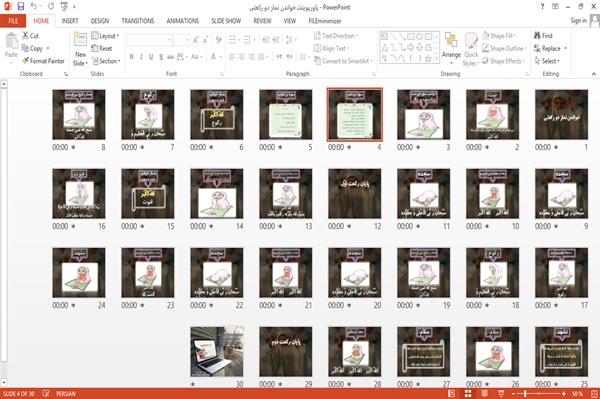600x399 pixels.
Task: Click scroll up arrow of slide sorter
Action: click(x=4, y=84)
